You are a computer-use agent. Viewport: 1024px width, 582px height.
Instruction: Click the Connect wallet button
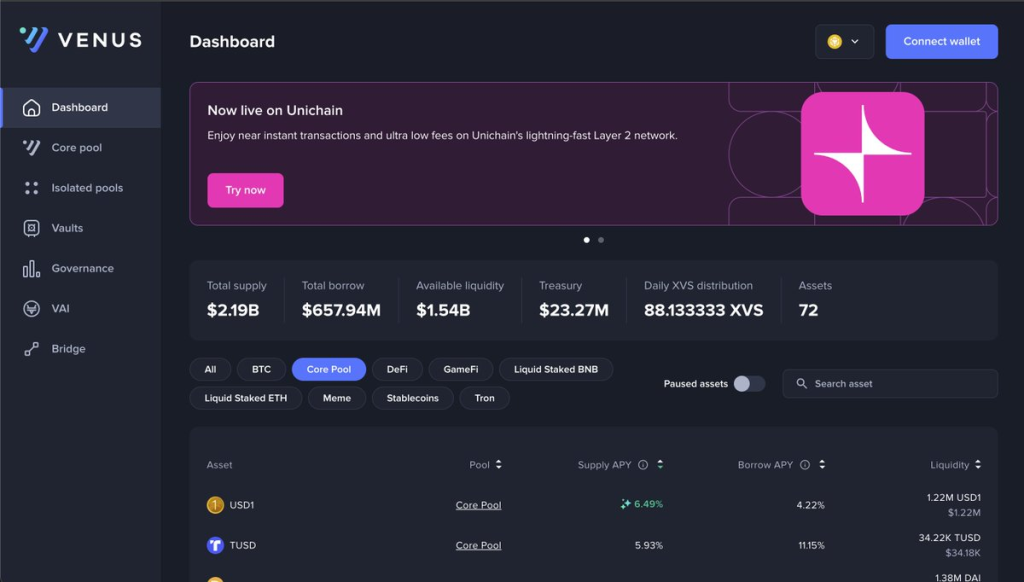941,42
